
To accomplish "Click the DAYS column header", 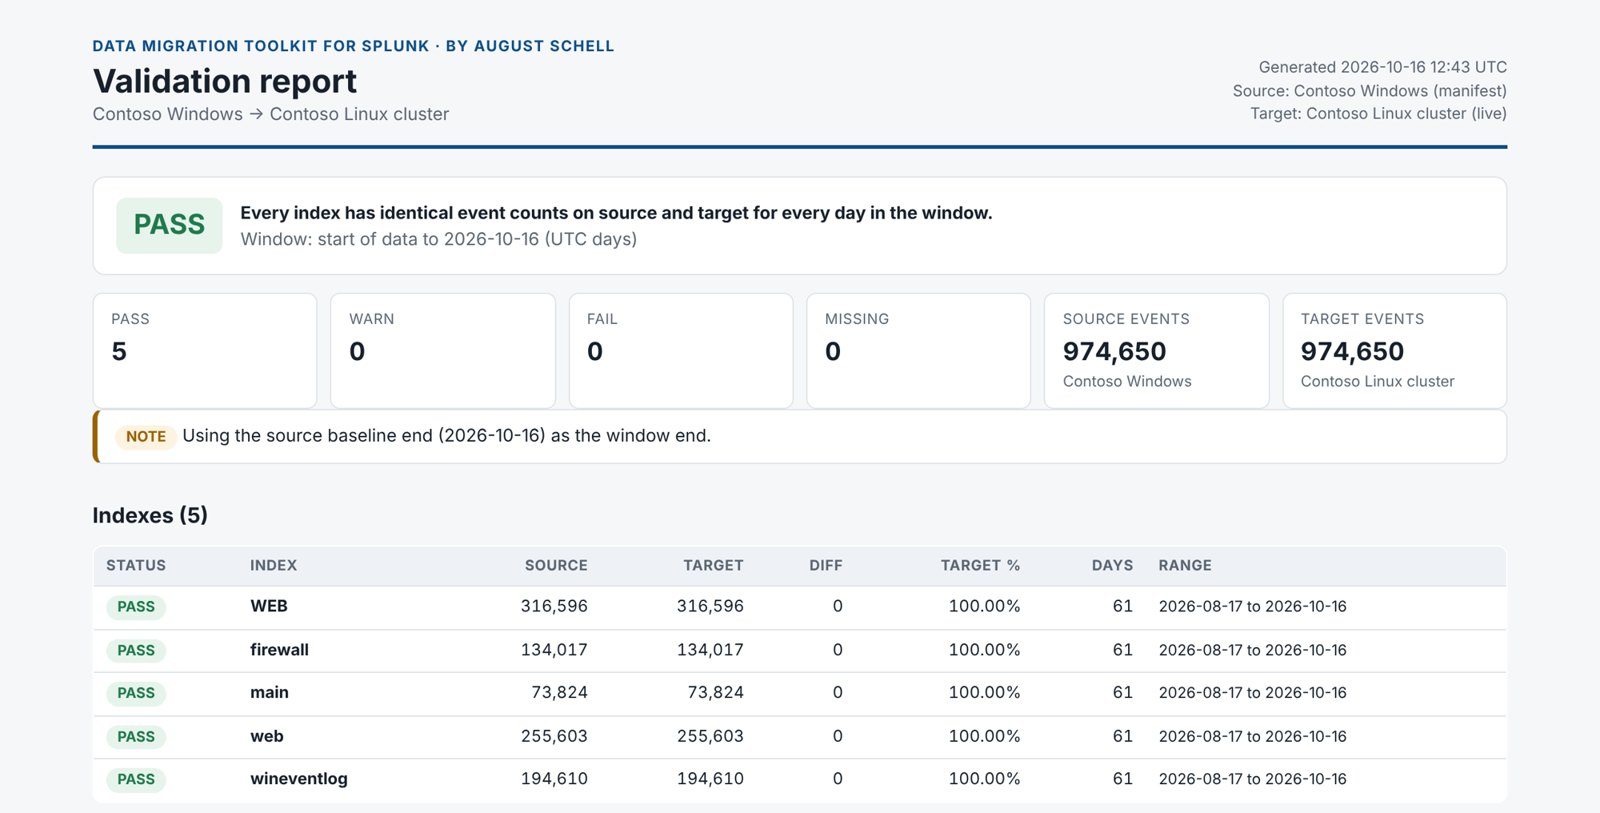I will click(x=1112, y=565).
